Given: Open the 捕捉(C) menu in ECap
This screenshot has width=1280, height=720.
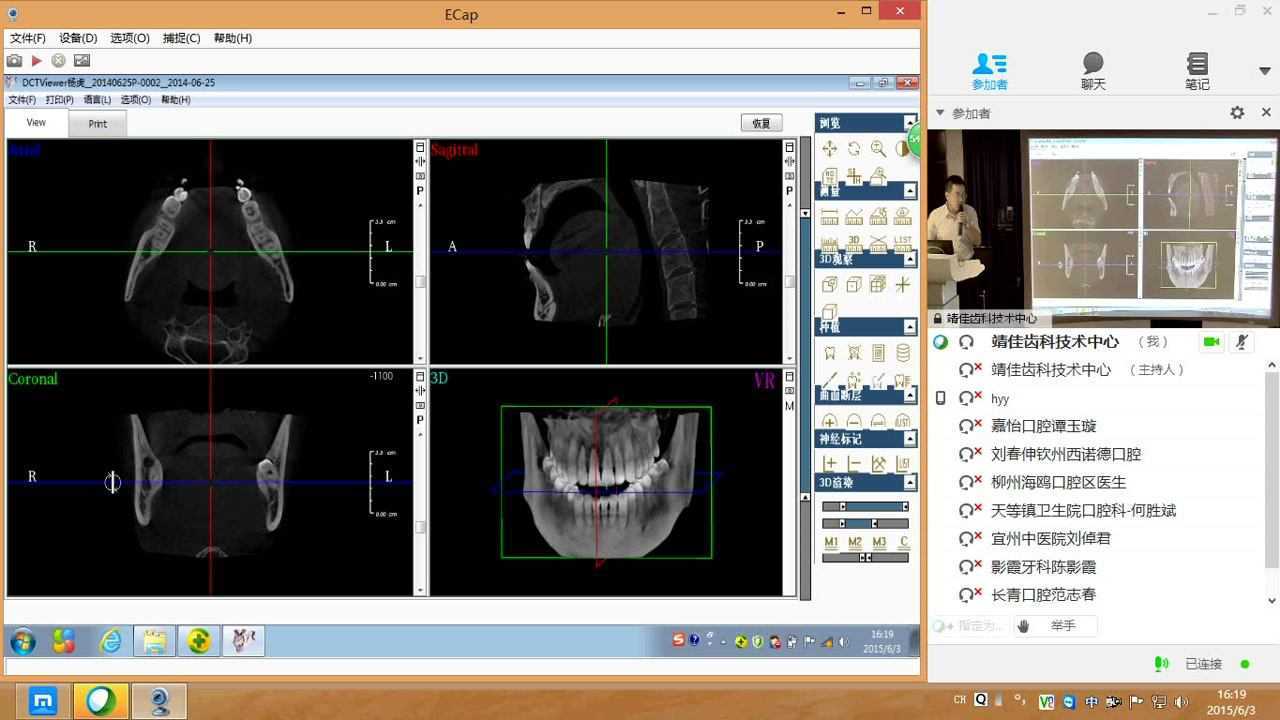Looking at the screenshot, I should point(181,38).
